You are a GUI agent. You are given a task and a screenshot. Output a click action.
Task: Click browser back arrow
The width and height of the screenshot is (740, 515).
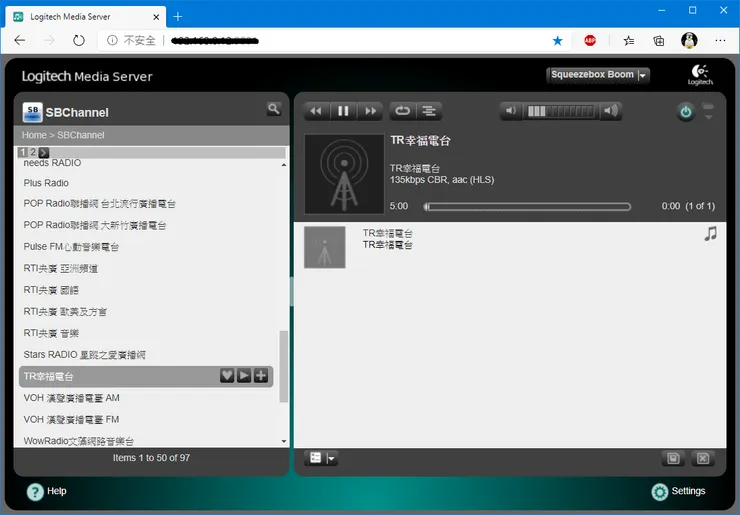(x=20, y=41)
